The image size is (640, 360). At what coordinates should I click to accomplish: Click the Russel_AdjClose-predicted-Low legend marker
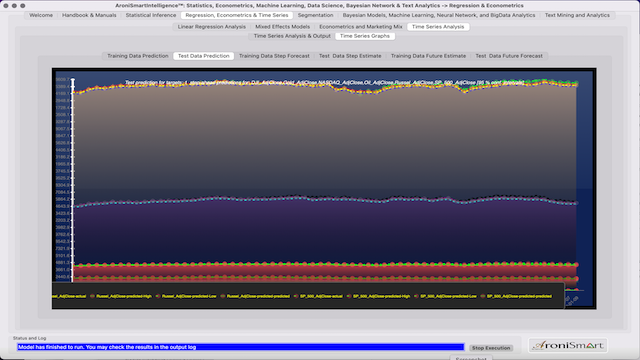[158, 296]
